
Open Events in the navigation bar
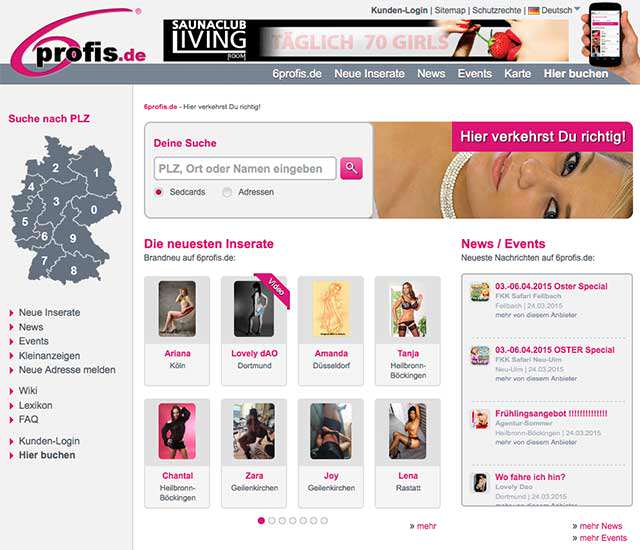(475, 74)
